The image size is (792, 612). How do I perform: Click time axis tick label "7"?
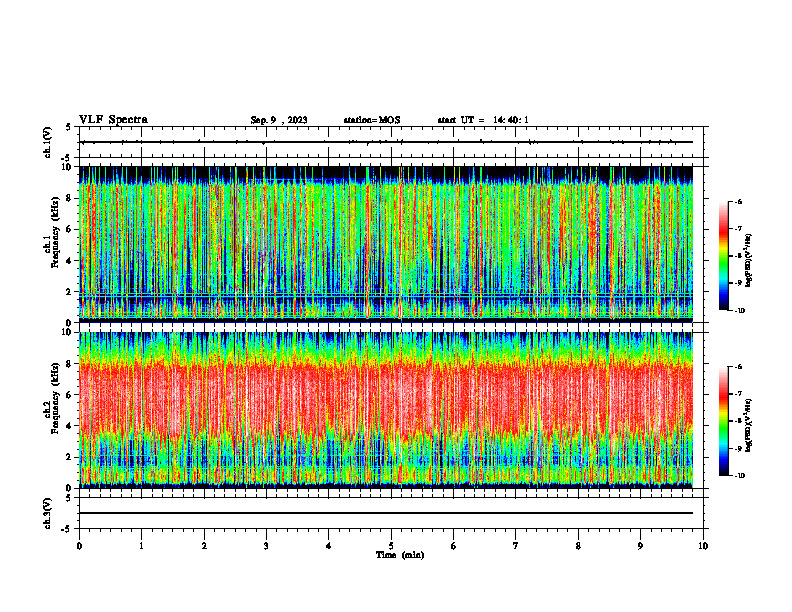516,546
